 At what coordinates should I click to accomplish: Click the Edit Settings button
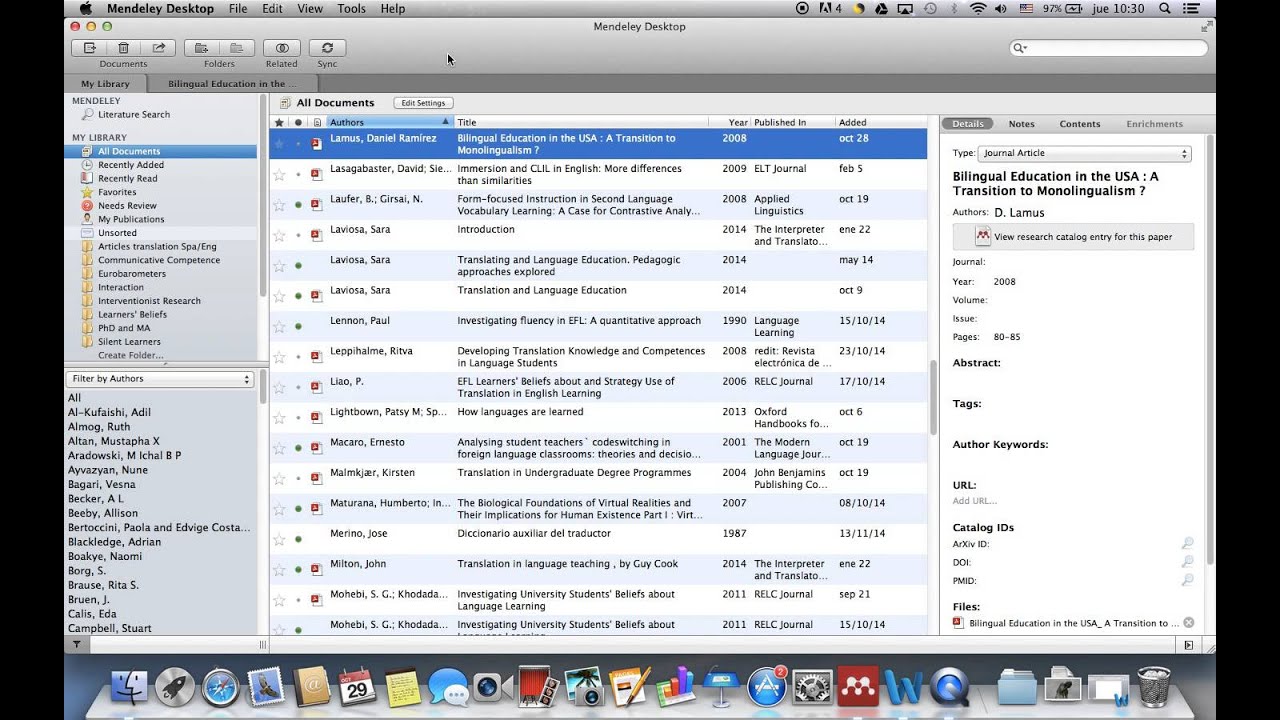click(x=423, y=103)
